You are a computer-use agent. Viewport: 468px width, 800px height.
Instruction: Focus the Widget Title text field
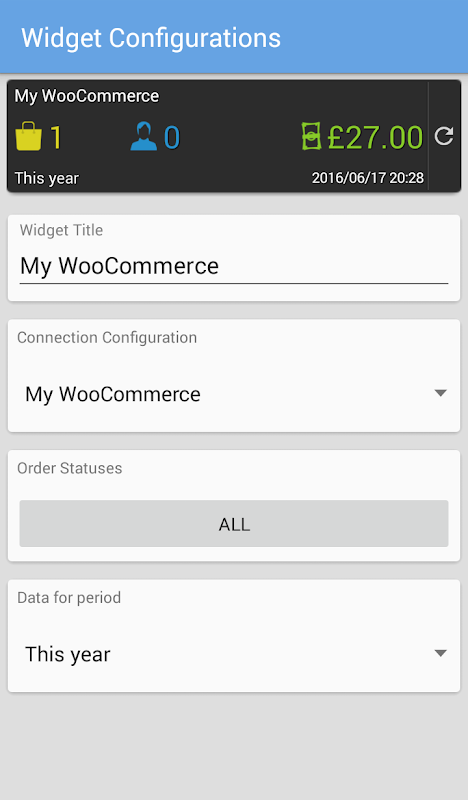[234, 266]
